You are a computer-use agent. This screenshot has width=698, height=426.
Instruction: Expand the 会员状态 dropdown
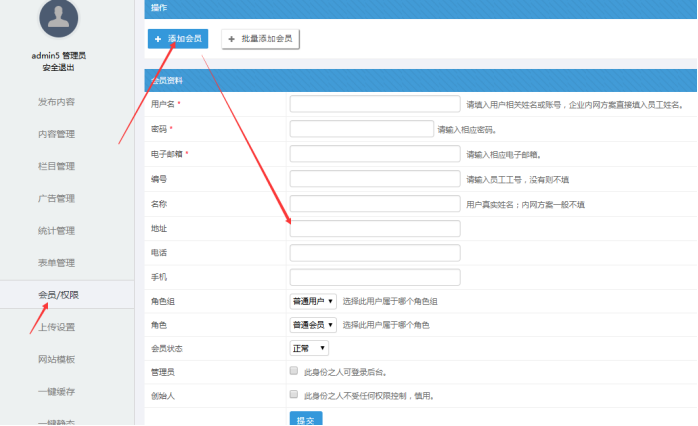pos(309,348)
